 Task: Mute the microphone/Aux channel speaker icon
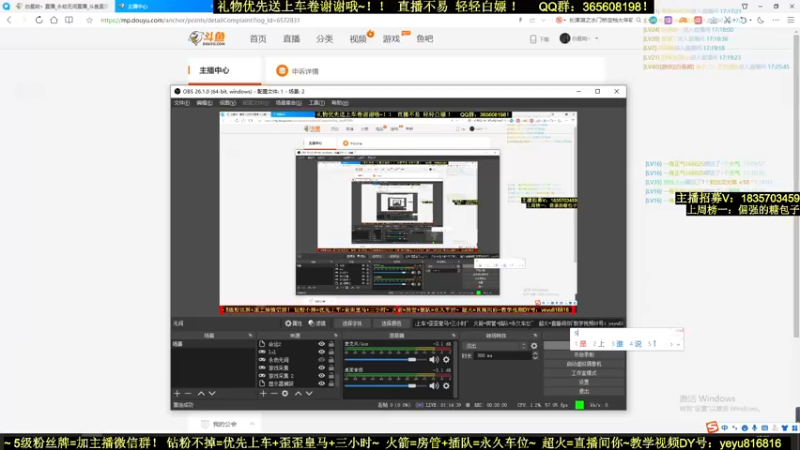click(x=434, y=360)
